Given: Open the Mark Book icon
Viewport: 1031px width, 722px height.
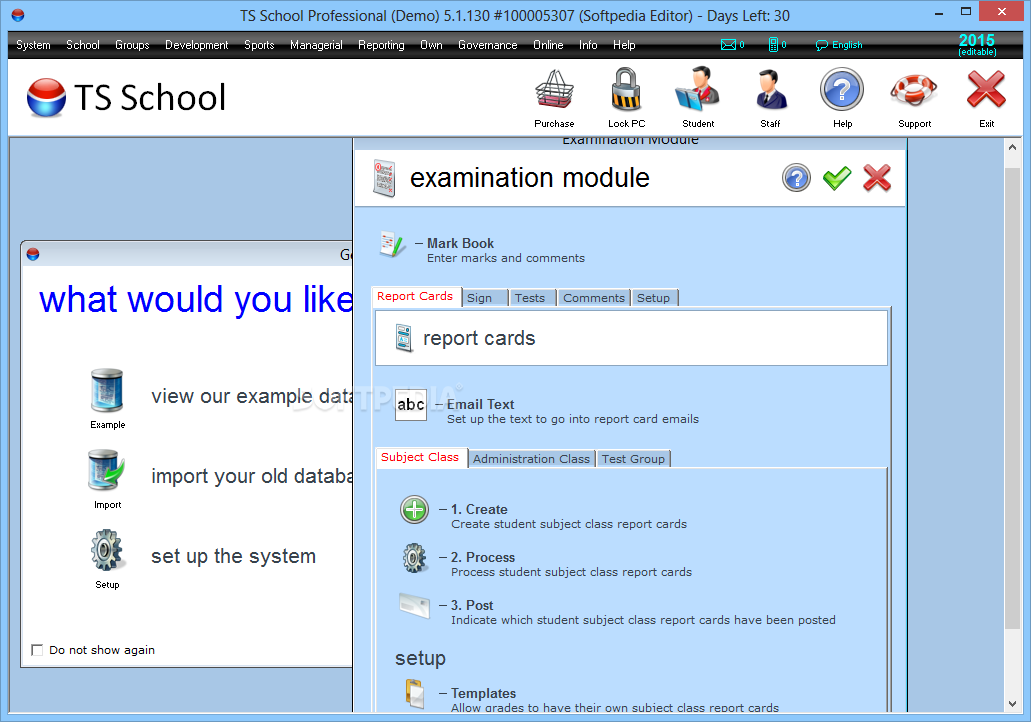Looking at the screenshot, I should [x=393, y=245].
